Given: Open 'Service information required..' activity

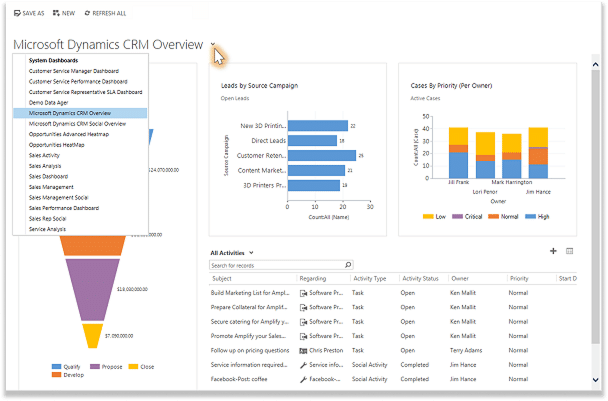Looking at the screenshot, I should pos(249,365).
